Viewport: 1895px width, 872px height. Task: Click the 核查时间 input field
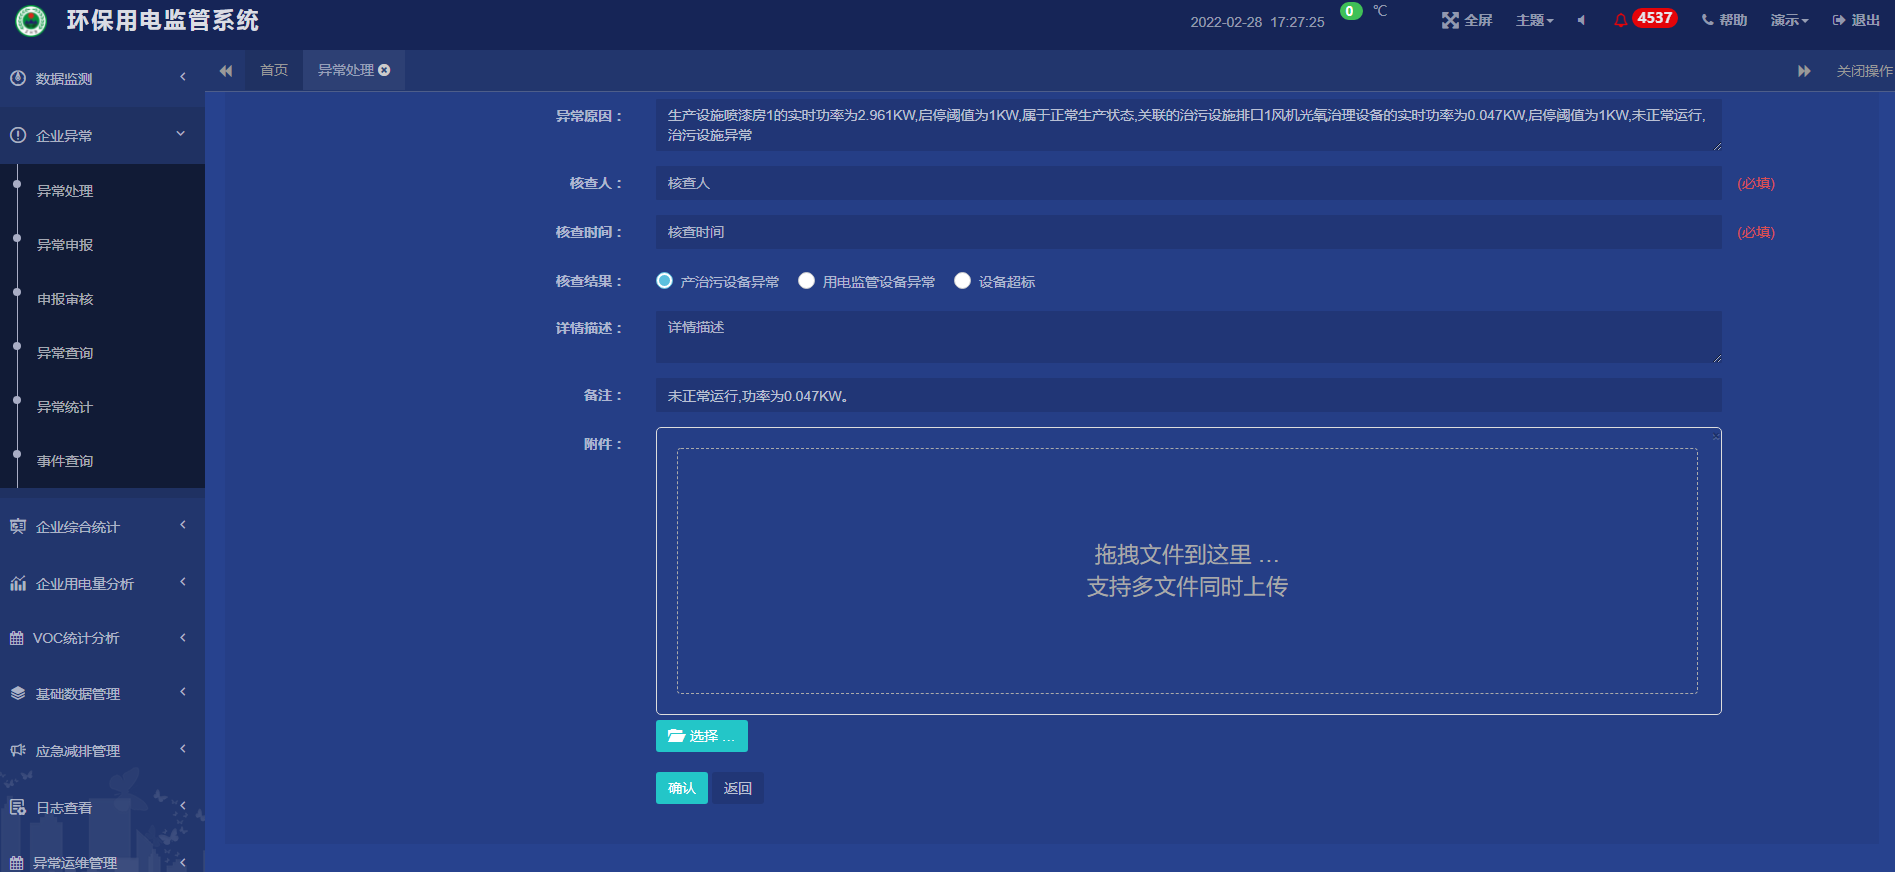click(x=1187, y=232)
